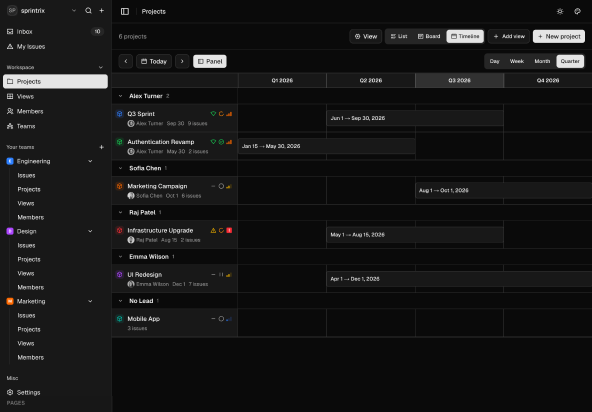Open My Issues in the sidebar
This screenshot has width=592, height=412.
(55, 46)
